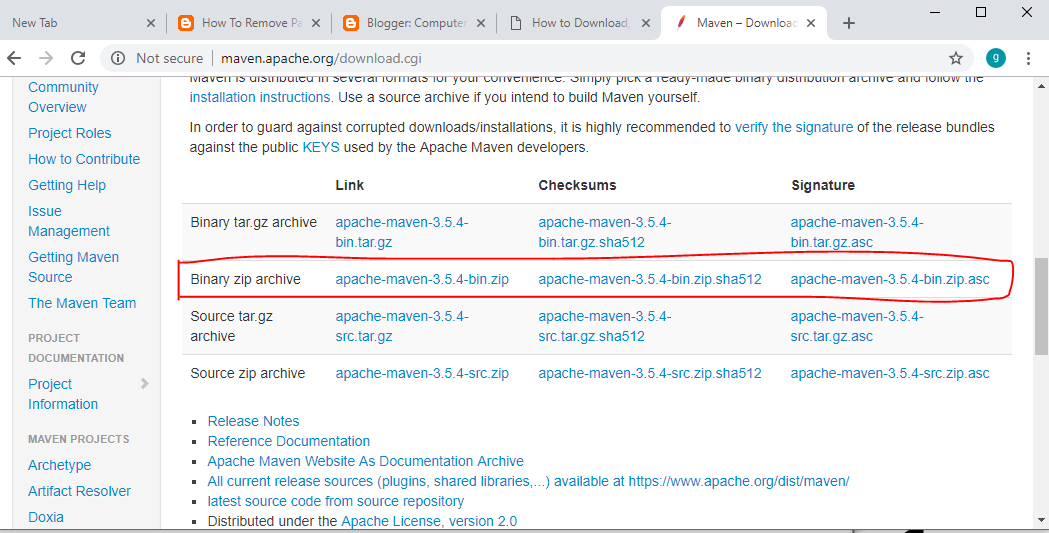Image resolution: width=1049 pixels, height=533 pixels.
Task: Click the page vertical scrollbar thumb
Action: [x=1041, y=306]
